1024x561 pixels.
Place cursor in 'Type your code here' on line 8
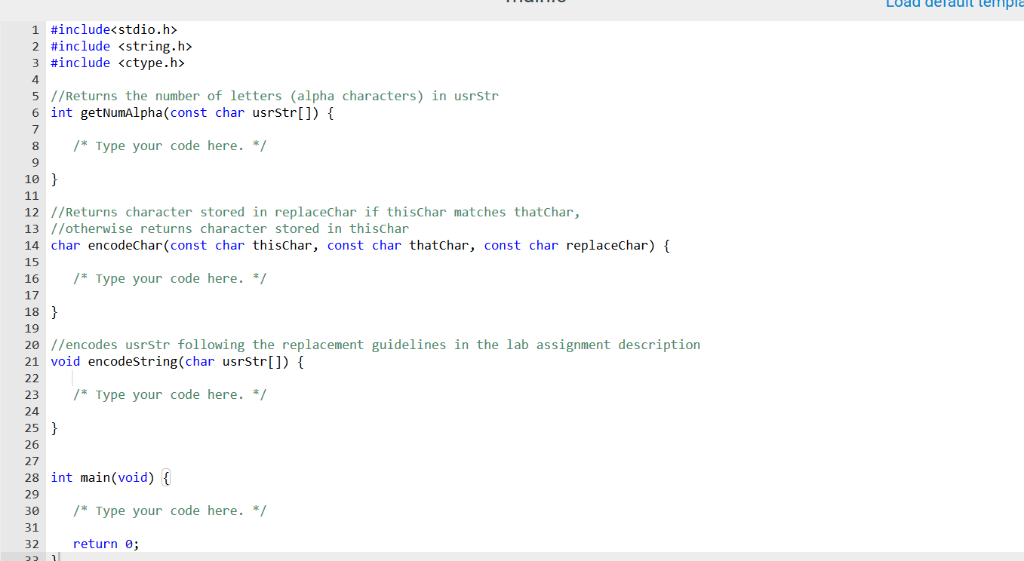[x=170, y=146]
